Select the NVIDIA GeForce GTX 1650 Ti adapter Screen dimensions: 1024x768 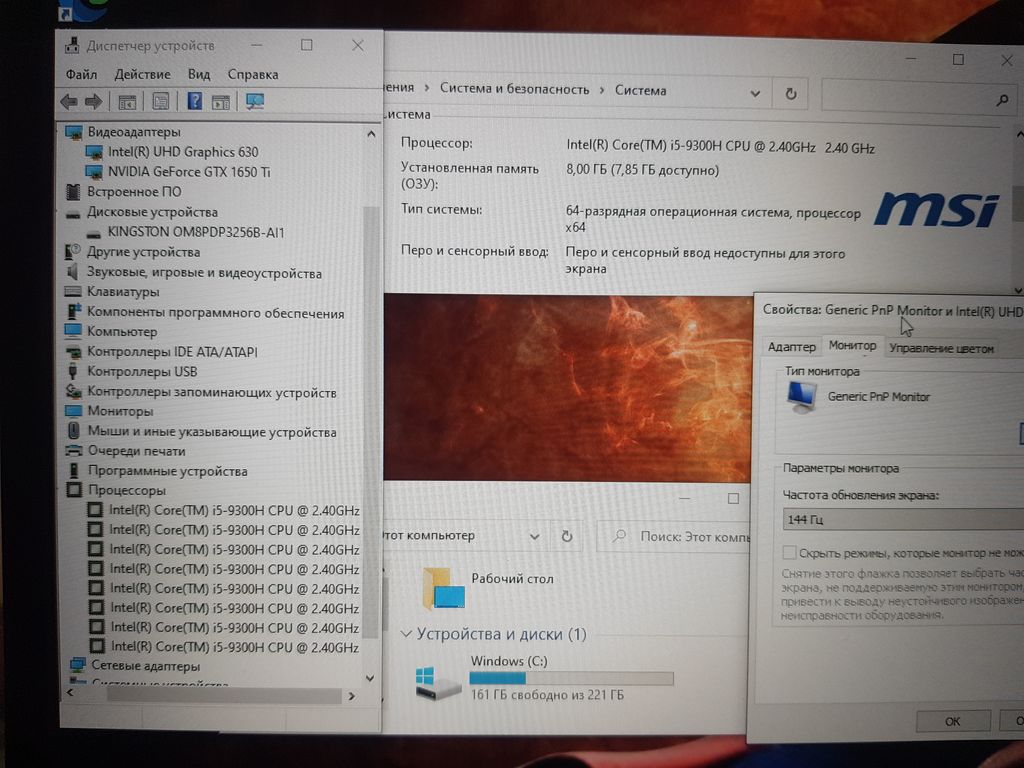tap(189, 172)
